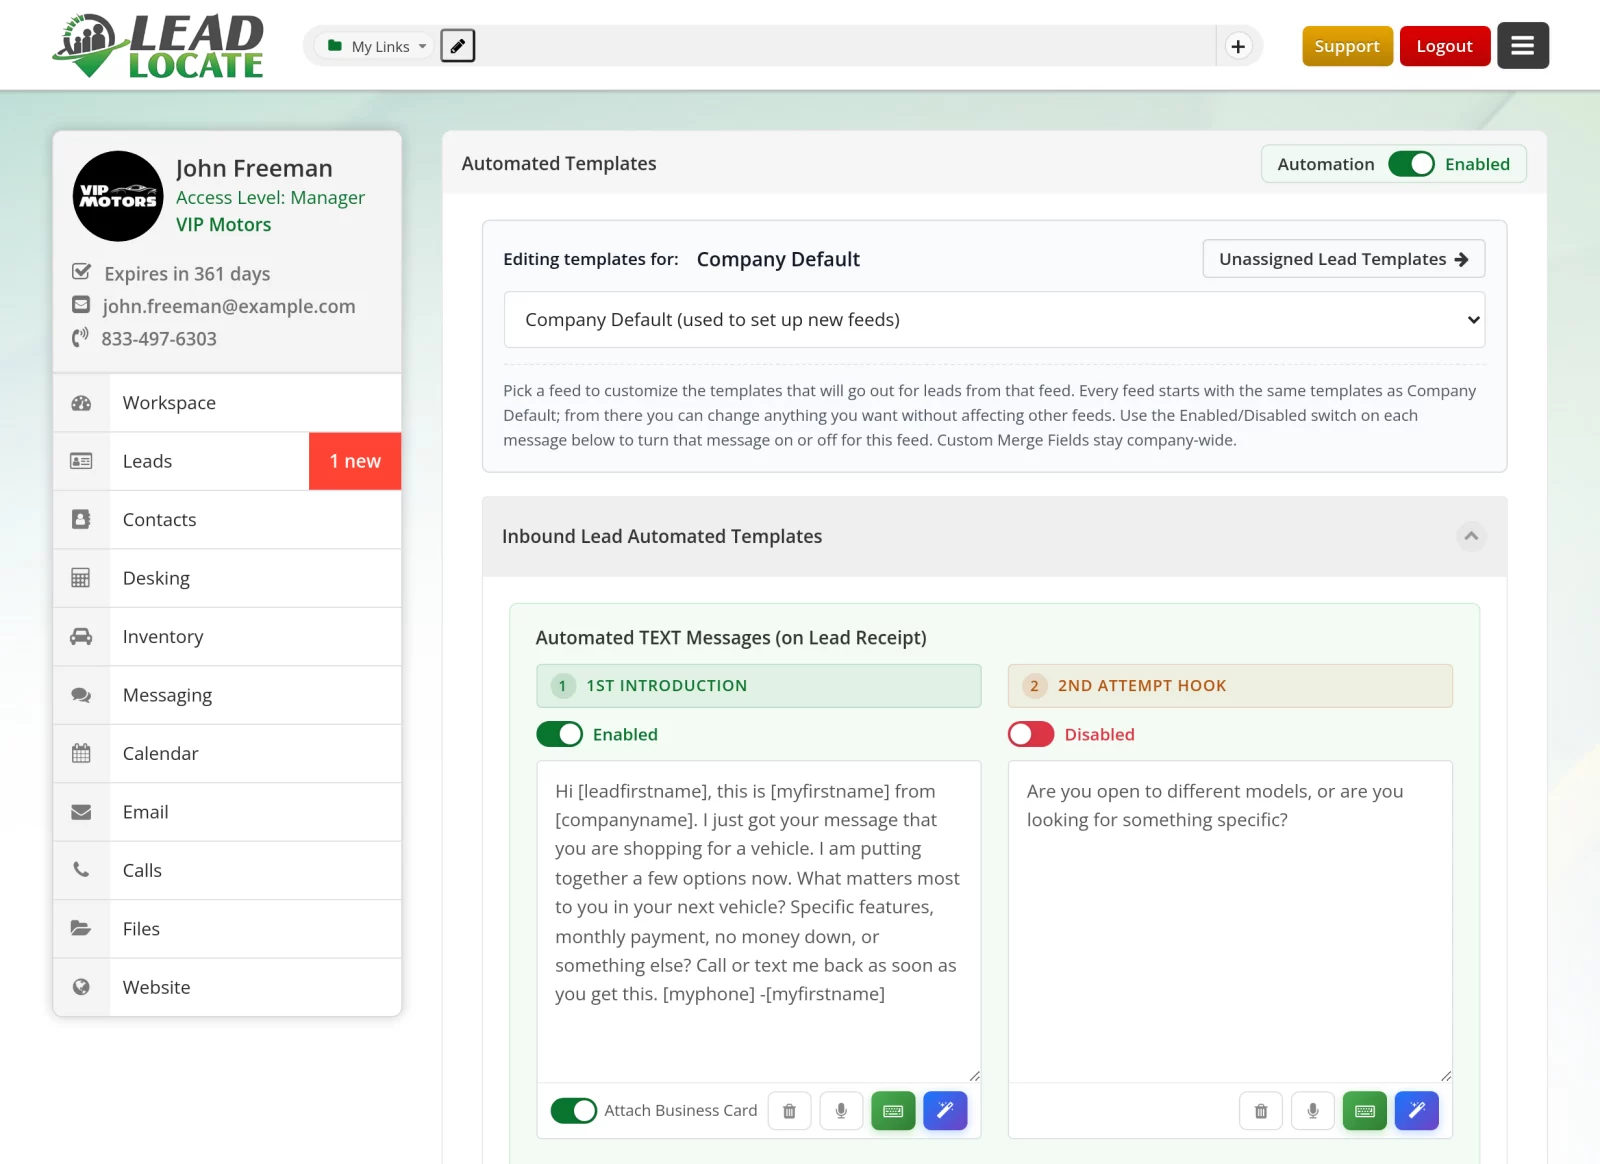
Task: Click green keyboard icon under 1st Introduction
Action: pos(893,1111)
